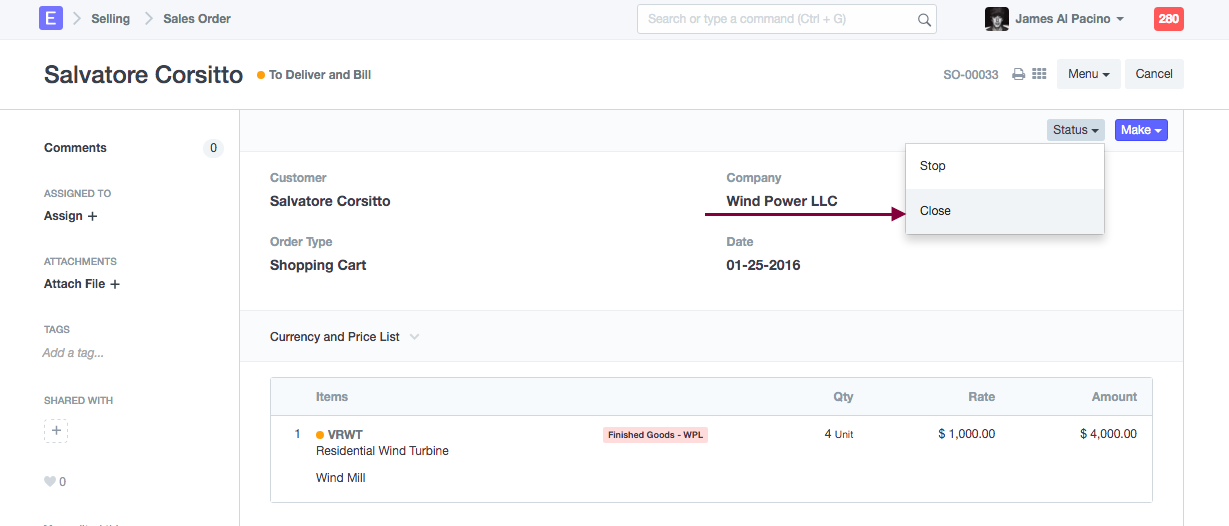Click the ERPNext home logo icon

coord(51,18)
